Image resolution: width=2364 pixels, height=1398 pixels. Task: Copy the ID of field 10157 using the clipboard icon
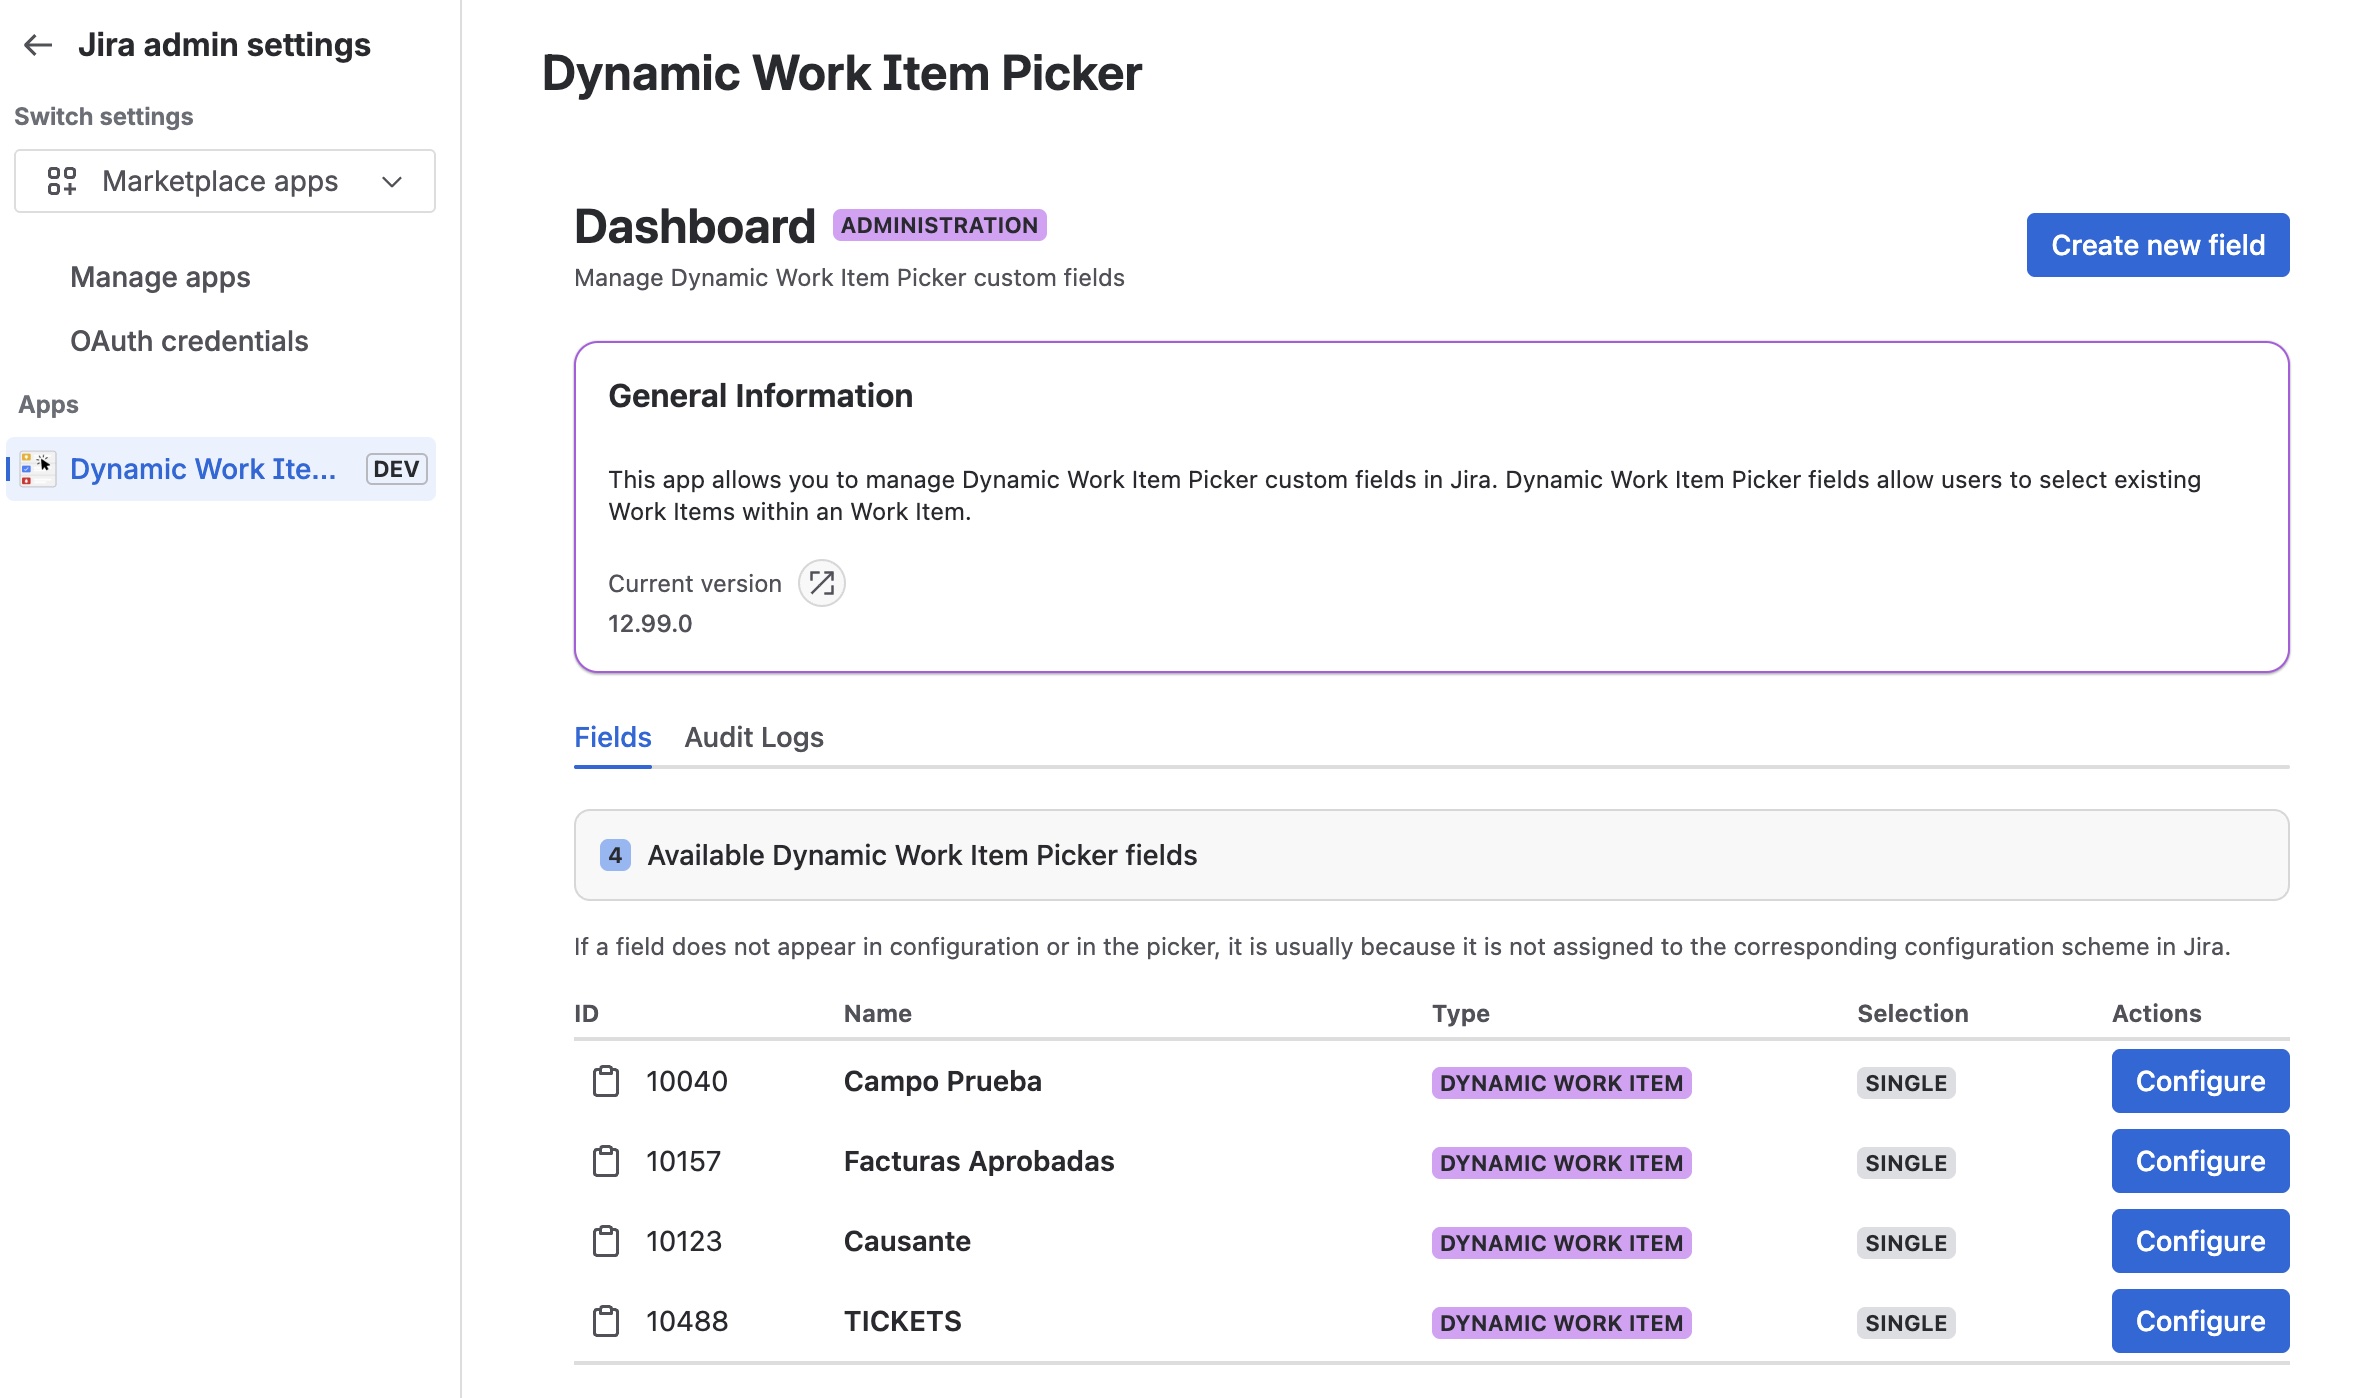(x=606, y=1161)
